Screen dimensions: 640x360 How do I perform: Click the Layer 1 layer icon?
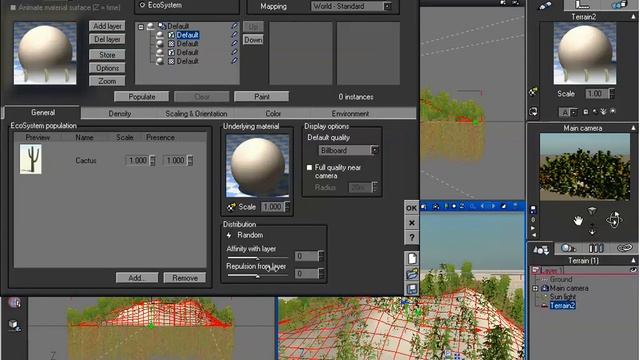pos(535,270)
